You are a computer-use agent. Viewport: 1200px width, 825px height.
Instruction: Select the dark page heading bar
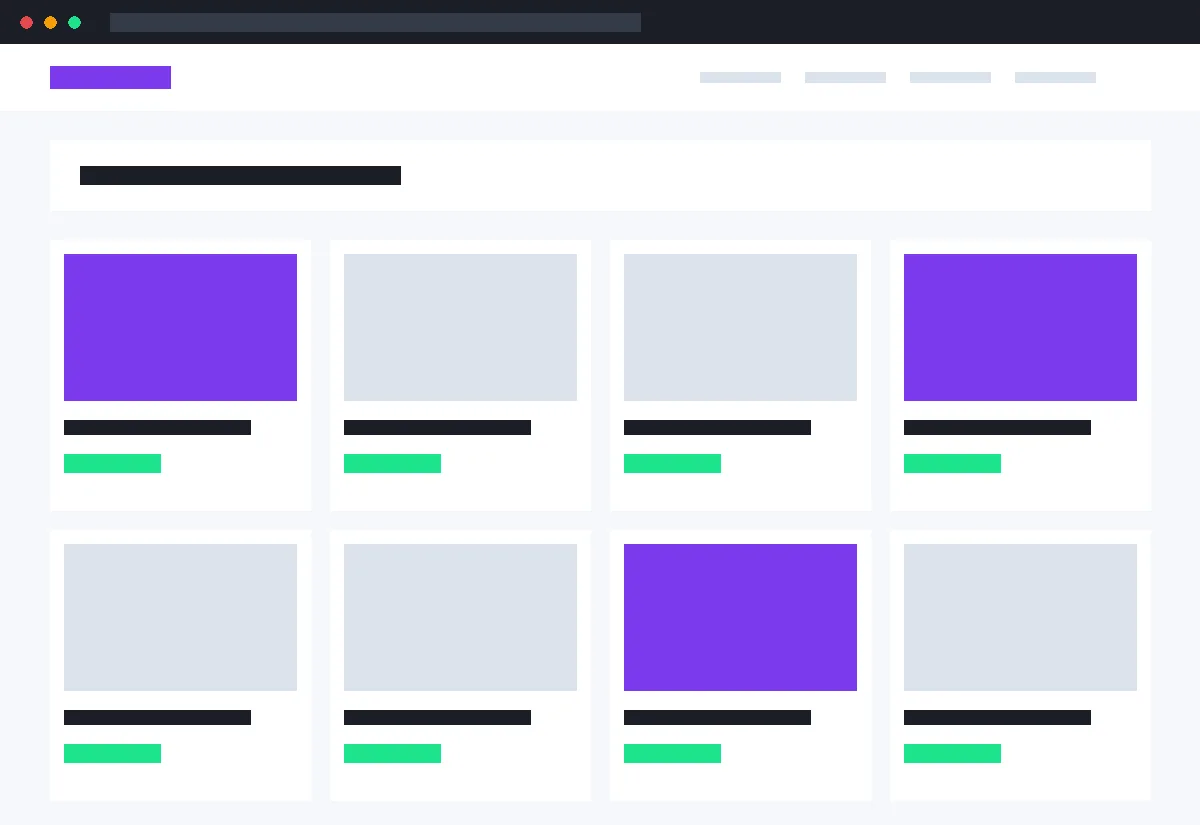(x=240, y=175)
